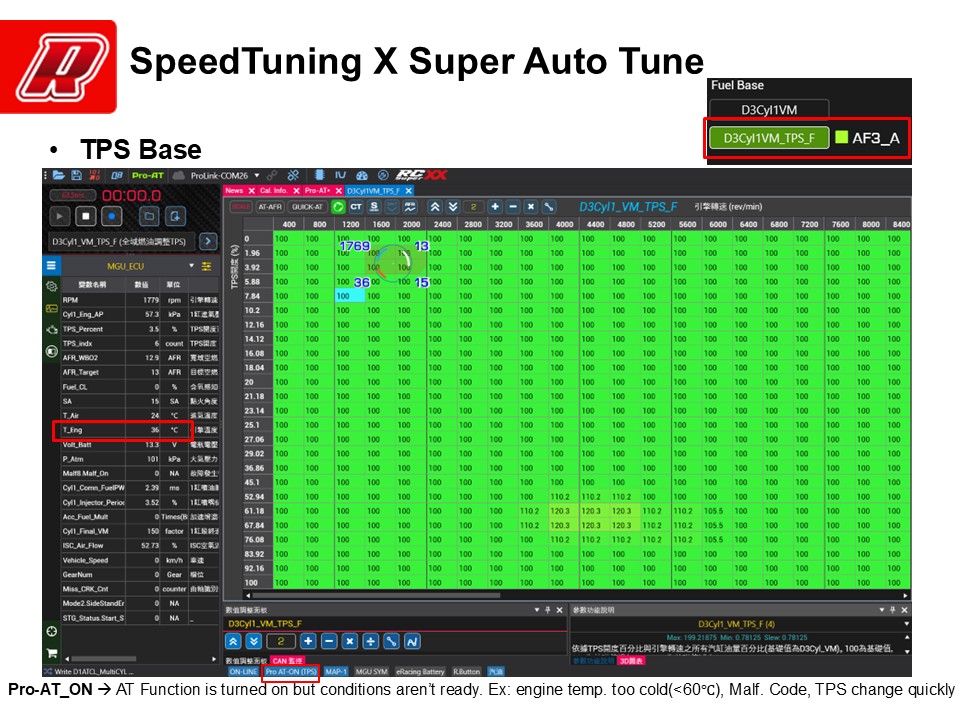
Task: Click the step value field showing 2
Action: click(x=281, y=641)
